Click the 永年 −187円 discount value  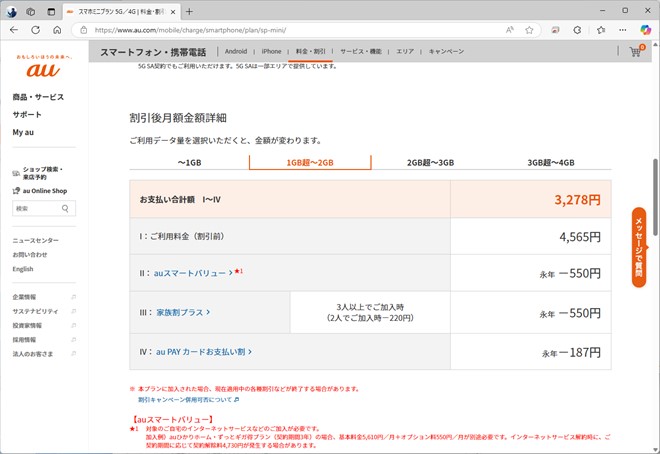571,353
